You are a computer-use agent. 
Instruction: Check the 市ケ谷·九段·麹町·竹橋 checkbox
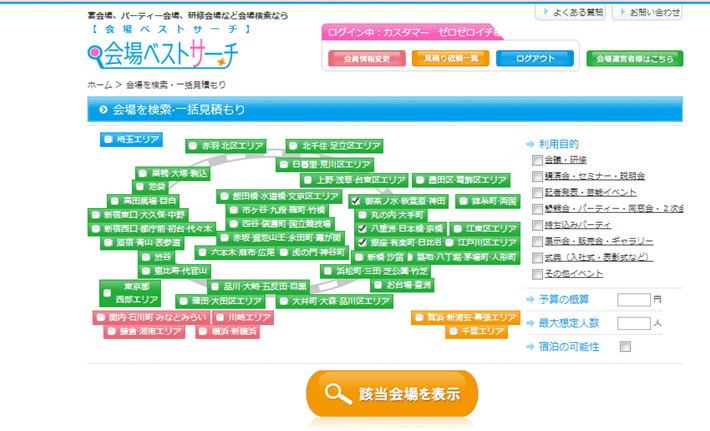[x=234, y=210]
